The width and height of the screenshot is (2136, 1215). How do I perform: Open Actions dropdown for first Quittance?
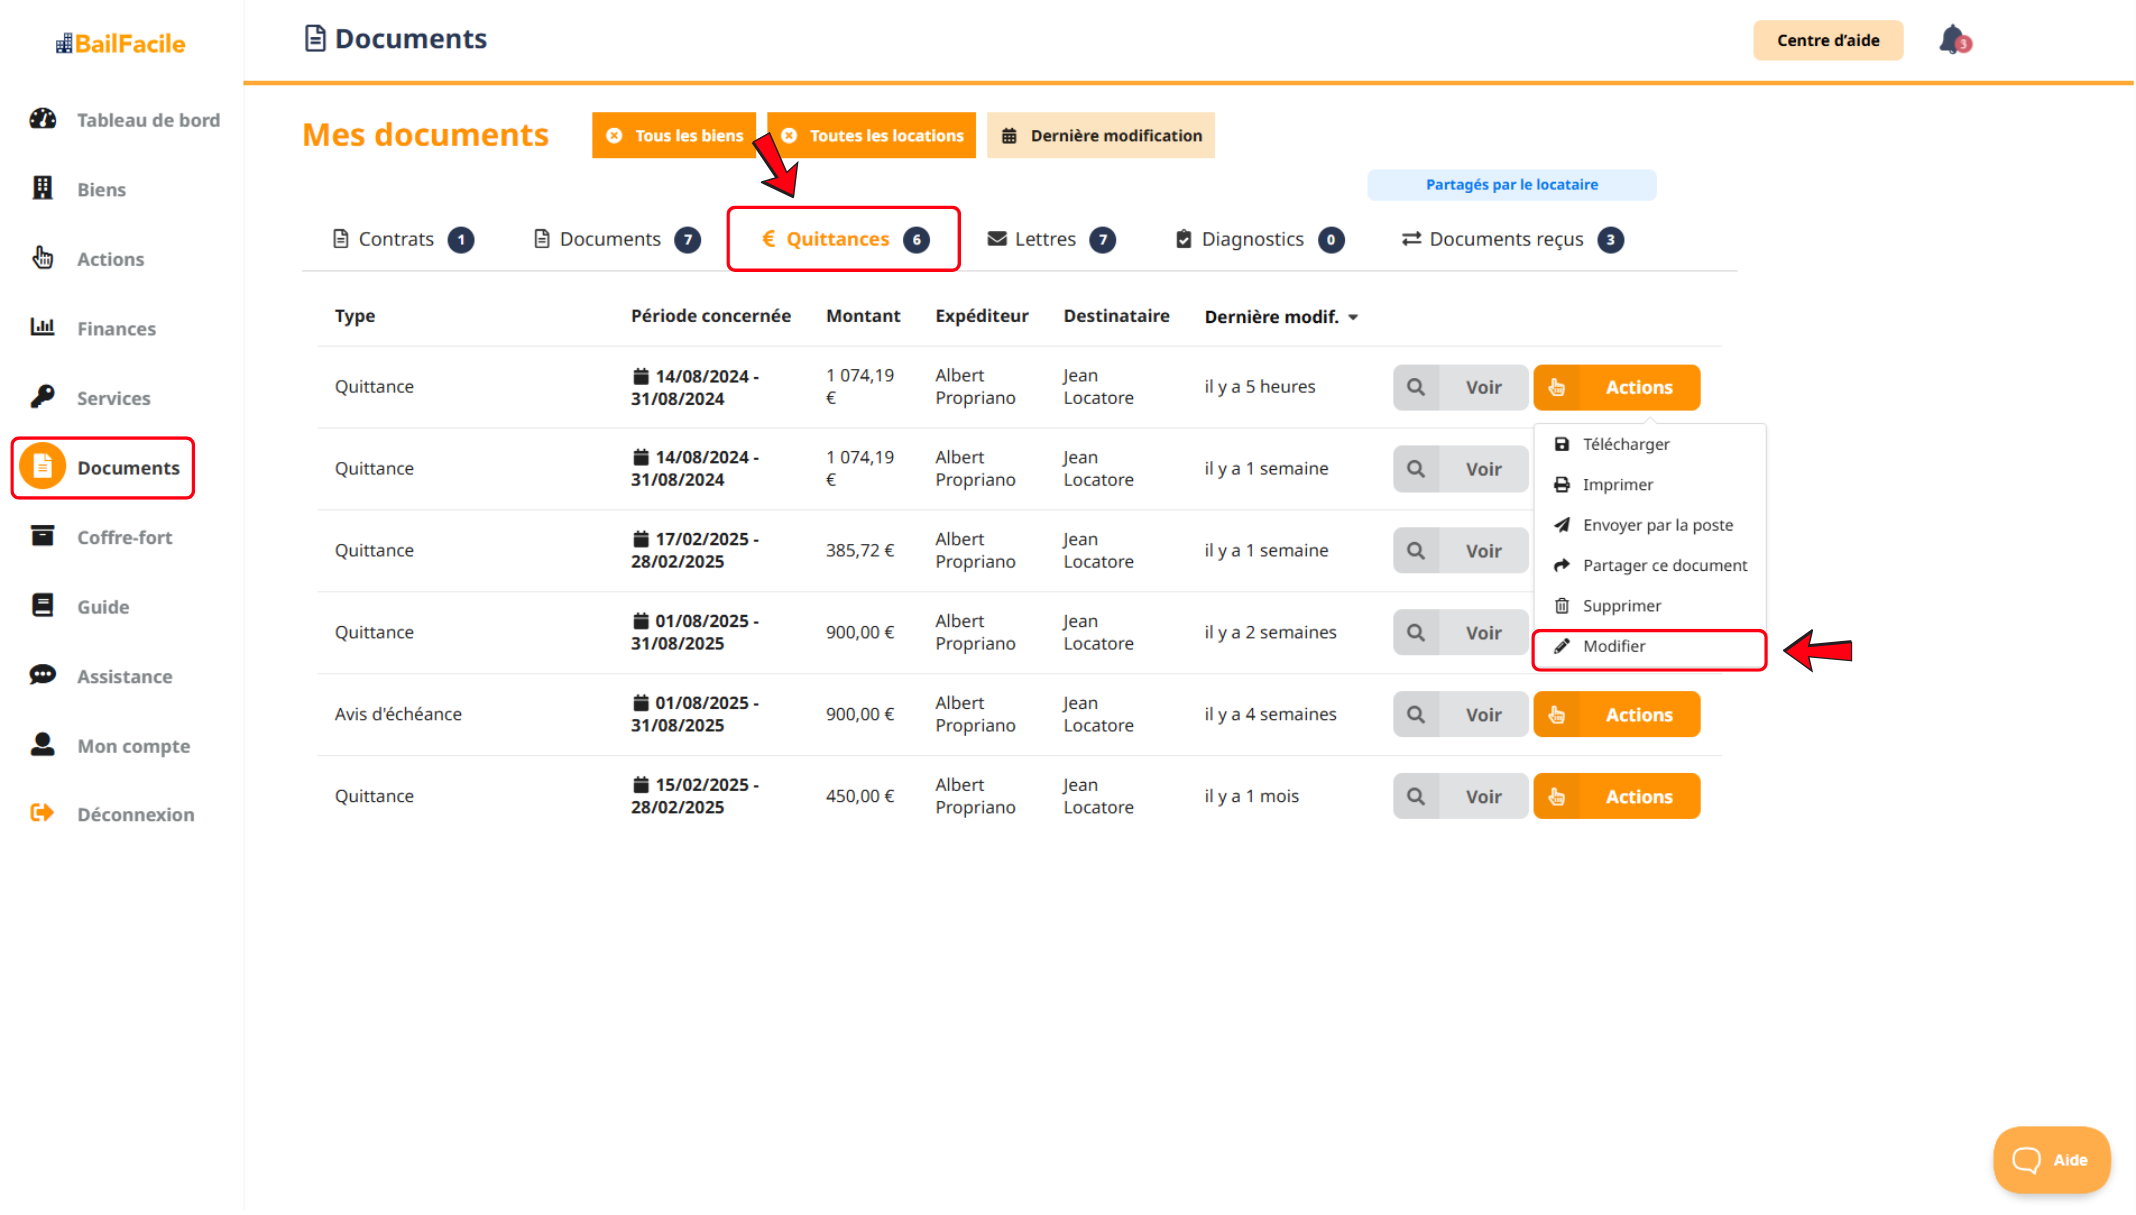pyautogui.click(x=1617, y=387)
